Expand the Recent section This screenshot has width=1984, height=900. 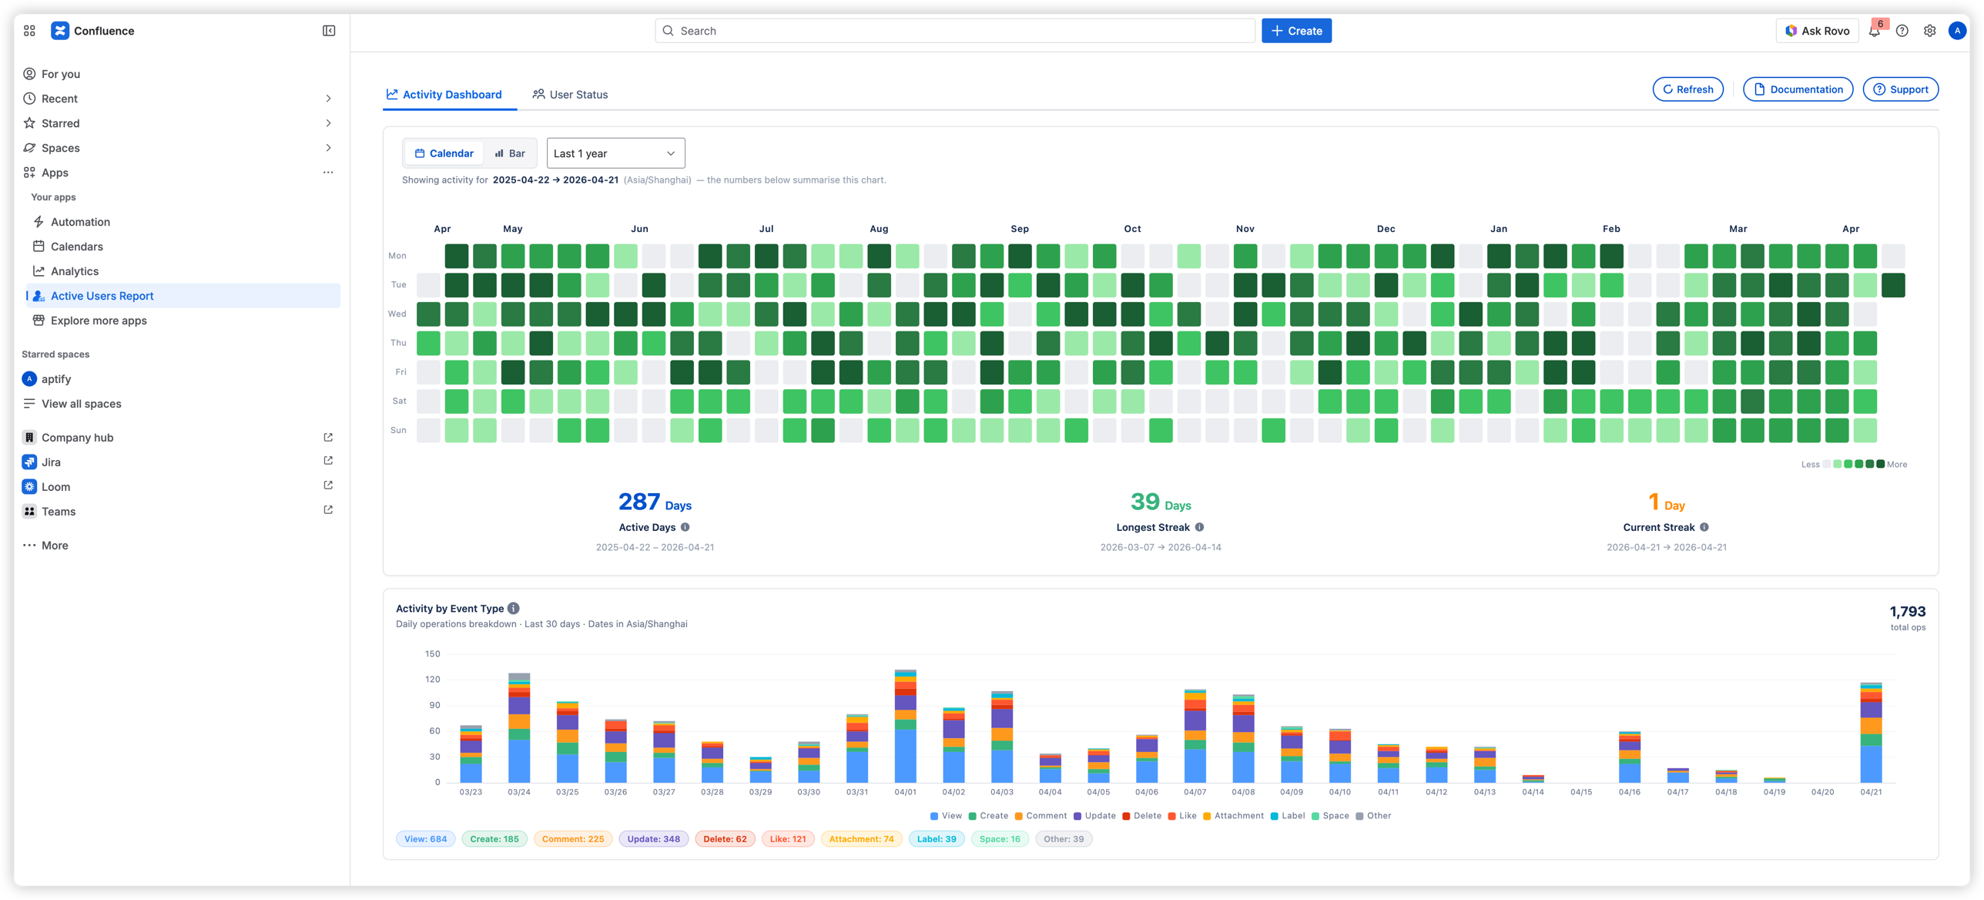click(x=328, y=98)
